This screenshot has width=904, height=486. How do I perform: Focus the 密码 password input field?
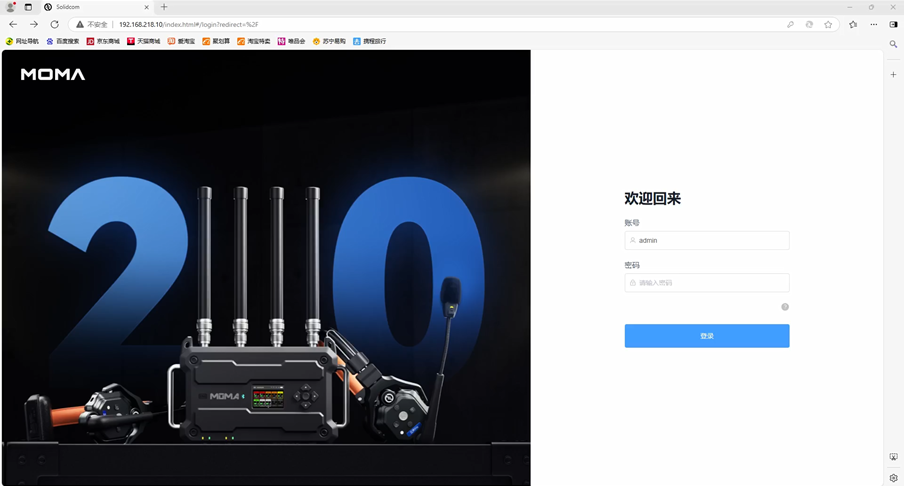click(x=707, y=282)
